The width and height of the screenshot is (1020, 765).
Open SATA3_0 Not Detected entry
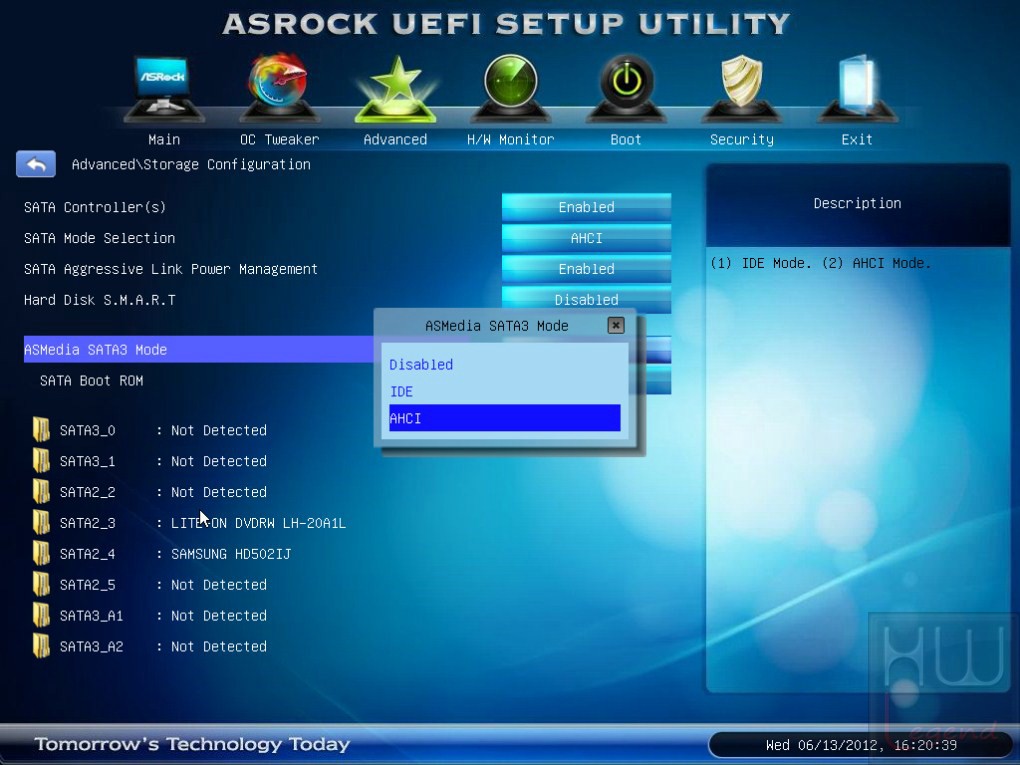pyautogui.click(x=219, y=430)
